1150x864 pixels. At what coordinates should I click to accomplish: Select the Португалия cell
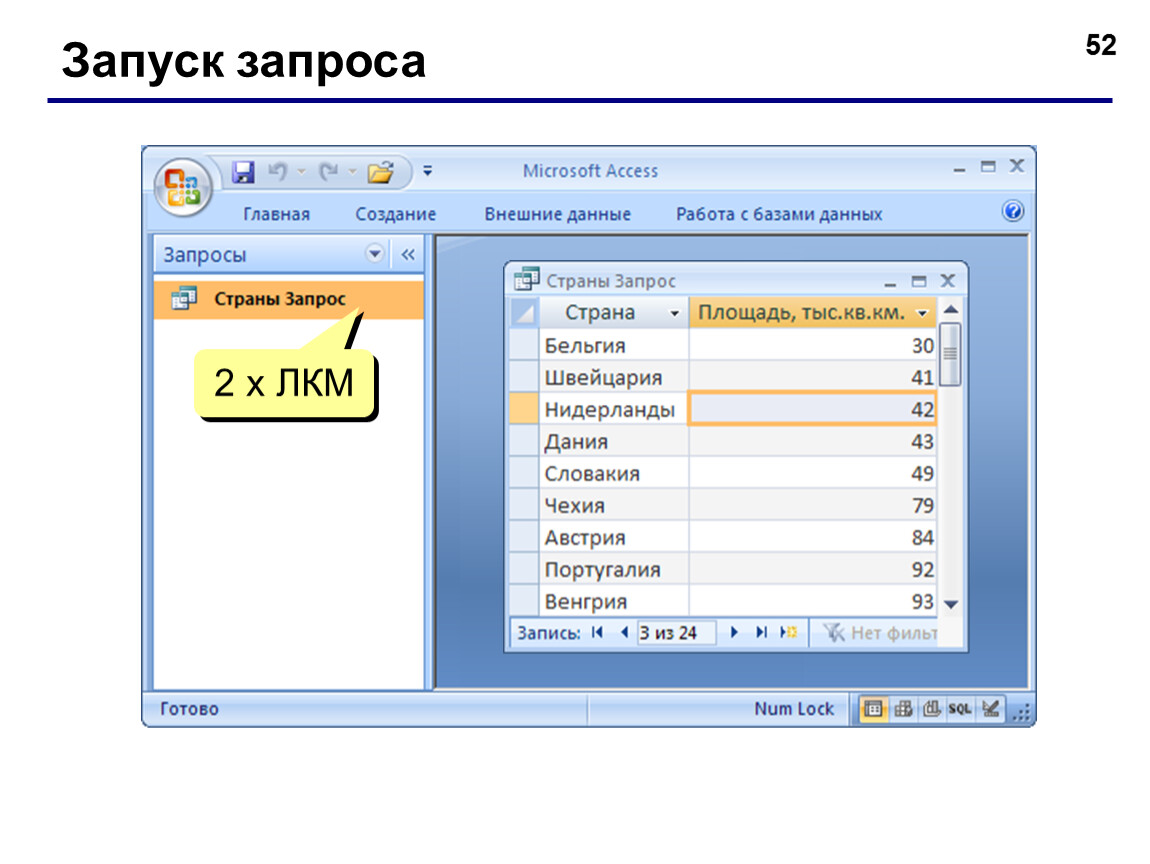pyautogui.click(x=614, y=570)
